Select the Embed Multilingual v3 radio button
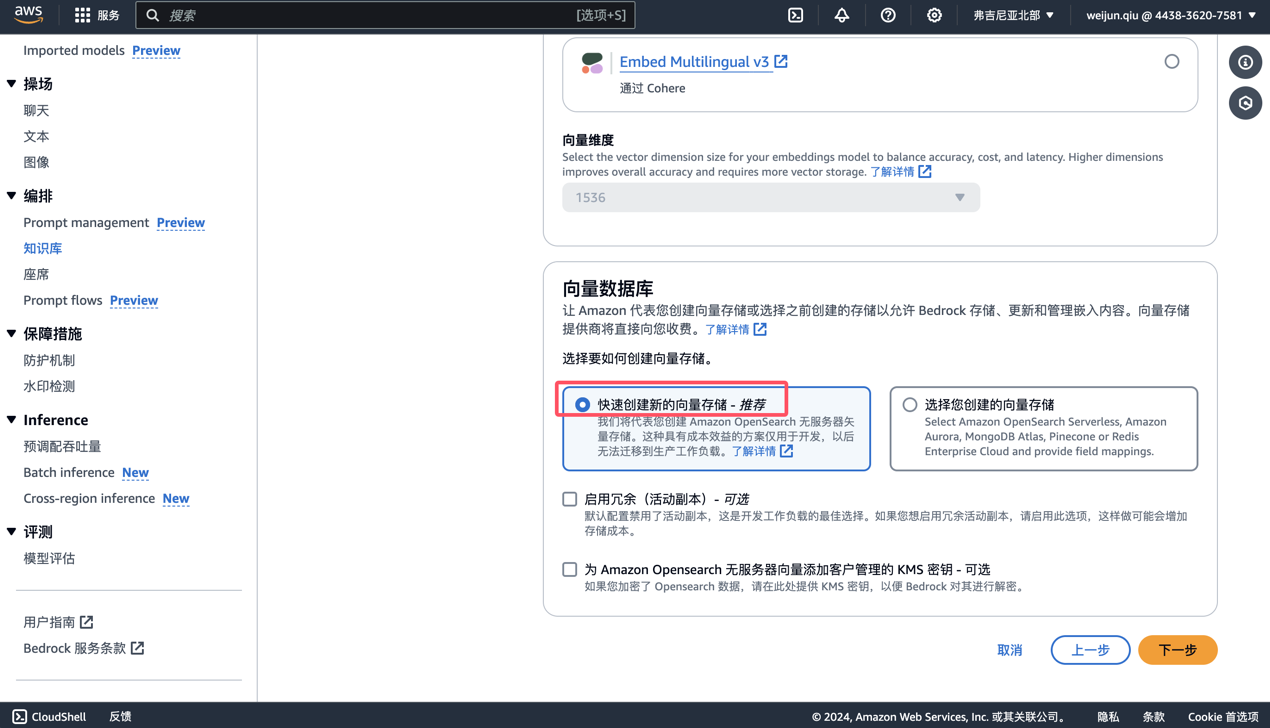The image size is (1270, 728). 1171,62
